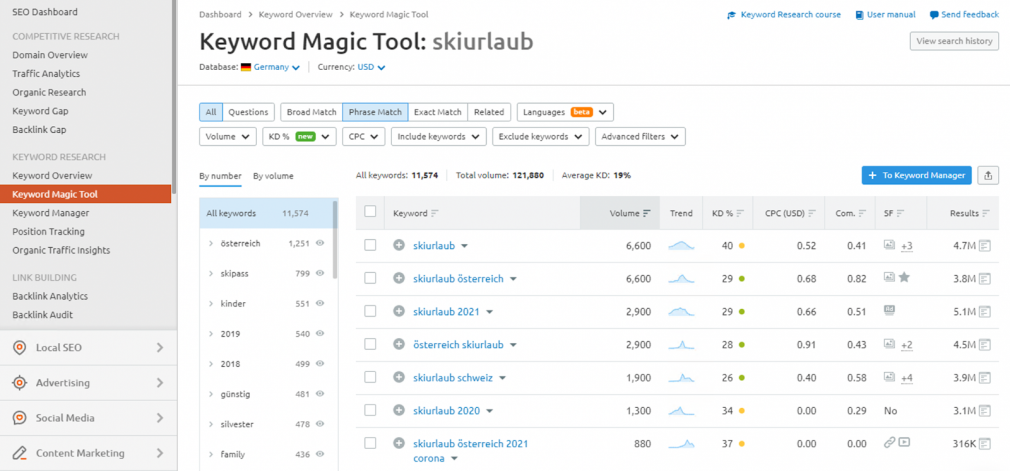1010x471 pixels.
Task: Open Advanced filters dropdown
Action: point(640,137)
